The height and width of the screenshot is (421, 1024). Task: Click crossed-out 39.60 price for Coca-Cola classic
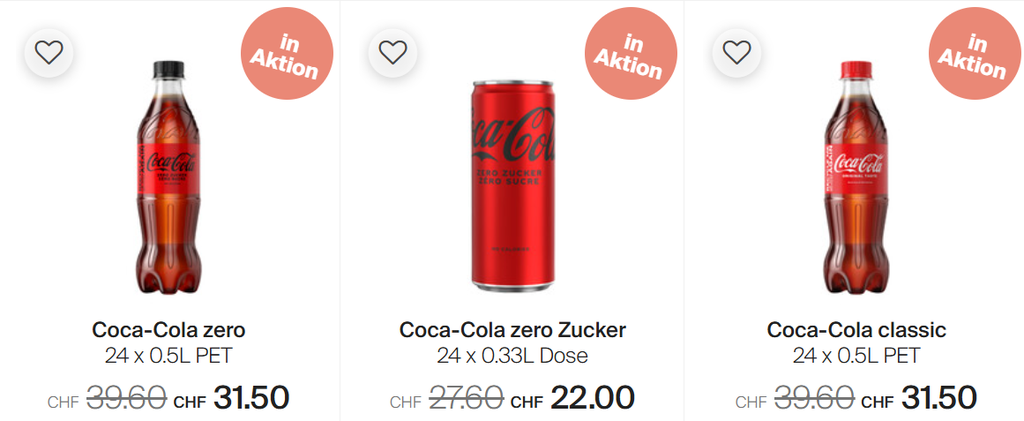(811, 399)
